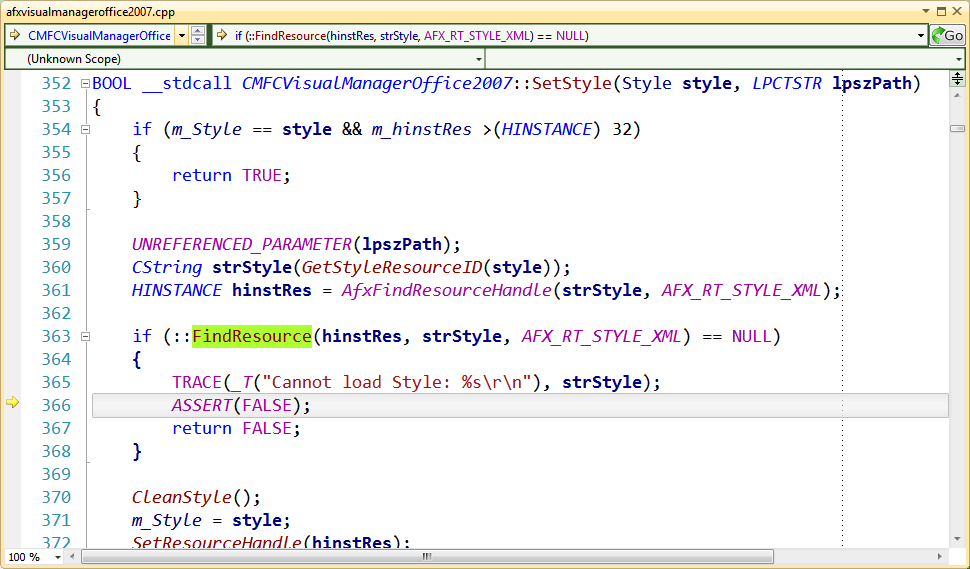The width and height of the screenshot is (970, 569).
Task: Click the arrow icon beside the FindResource entry
Action: 221,36
